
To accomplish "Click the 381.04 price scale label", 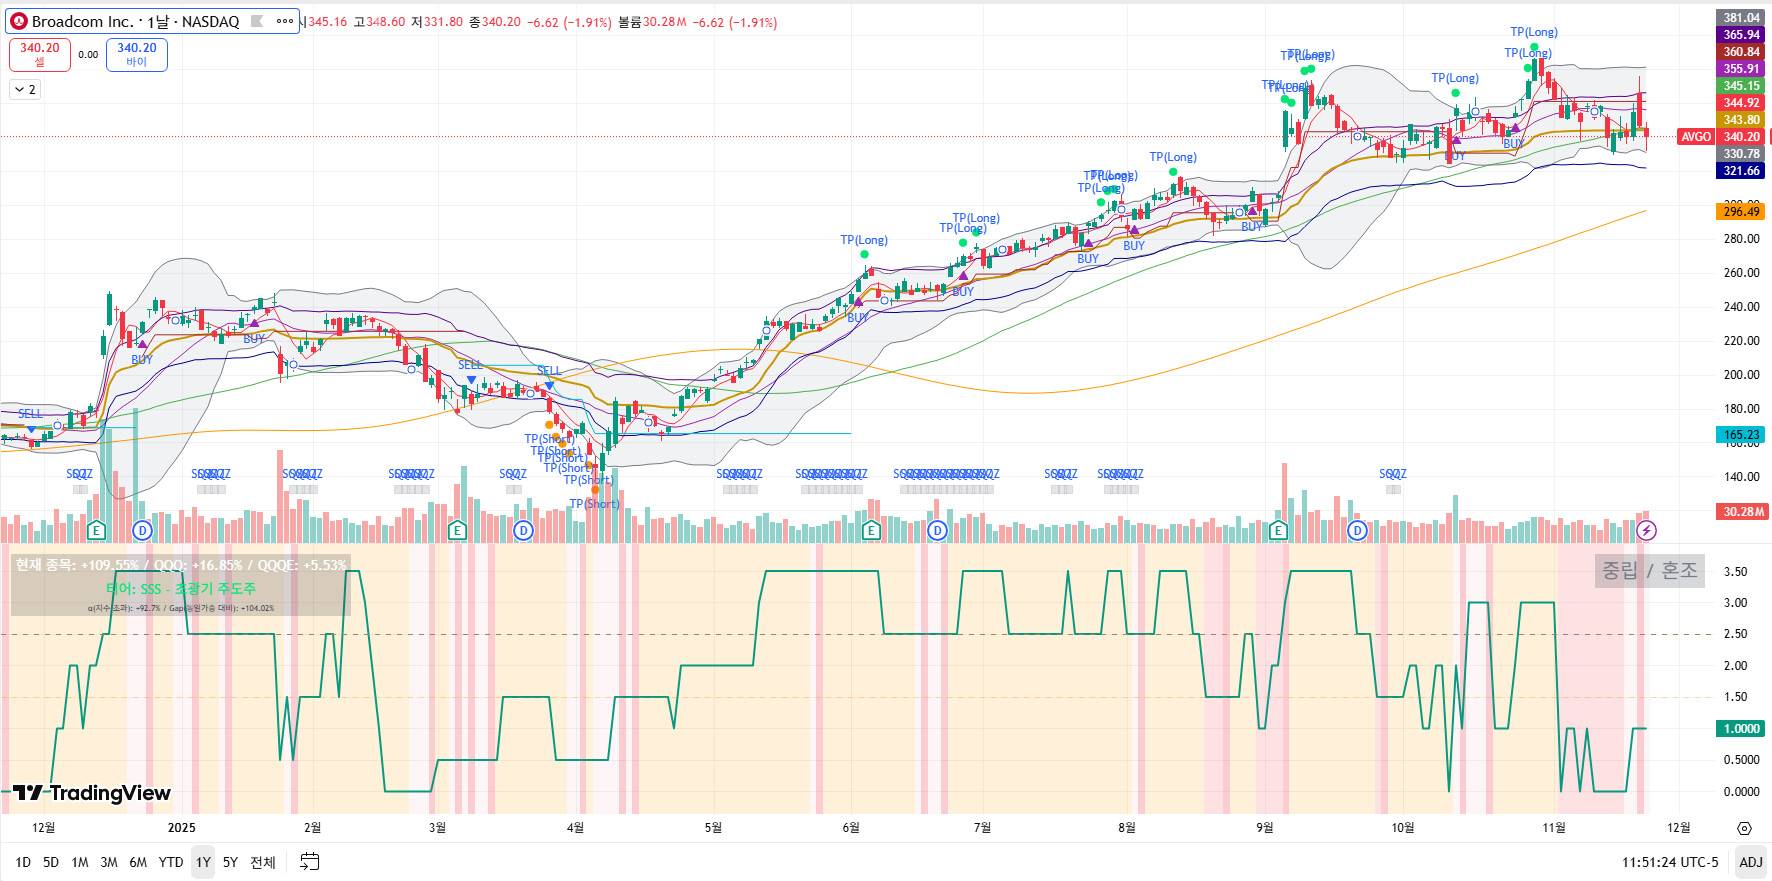I will [x=1741, y=18].
